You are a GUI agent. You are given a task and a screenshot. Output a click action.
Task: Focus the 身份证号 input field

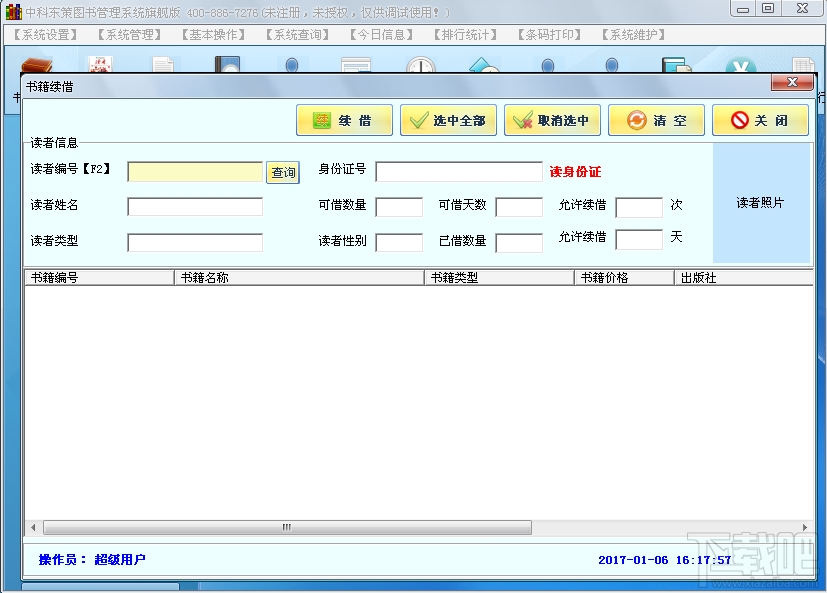coord(459,172)
